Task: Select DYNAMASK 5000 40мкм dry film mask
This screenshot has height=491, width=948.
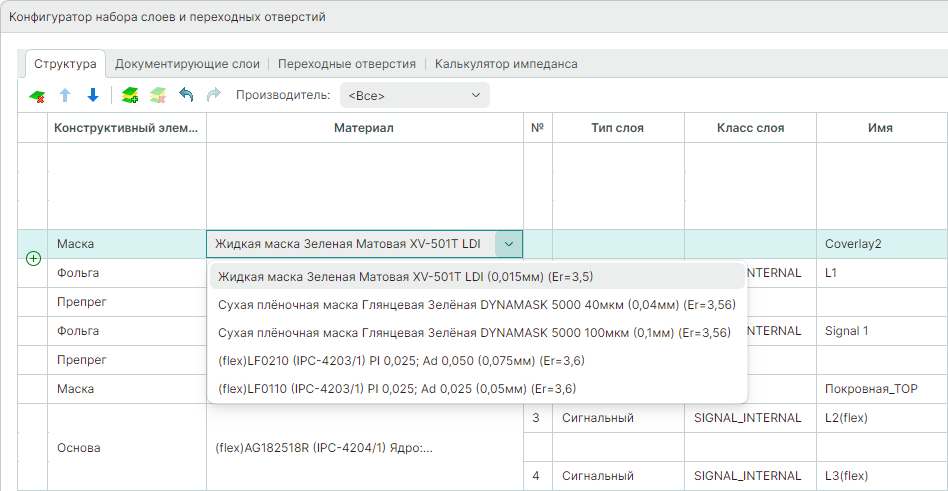Action: click(x=476, y=304)
